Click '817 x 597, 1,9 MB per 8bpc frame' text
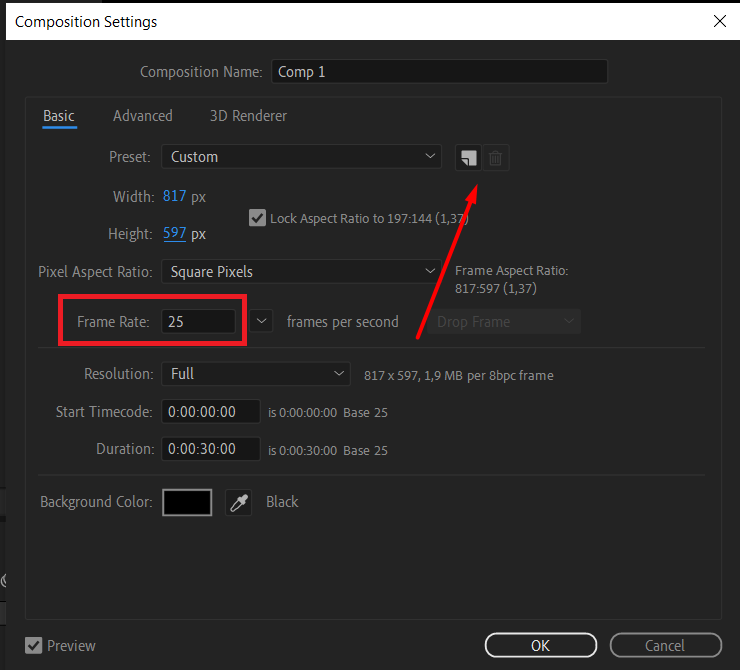This screenshot has height=670, width=740. (x=459, y=376)
